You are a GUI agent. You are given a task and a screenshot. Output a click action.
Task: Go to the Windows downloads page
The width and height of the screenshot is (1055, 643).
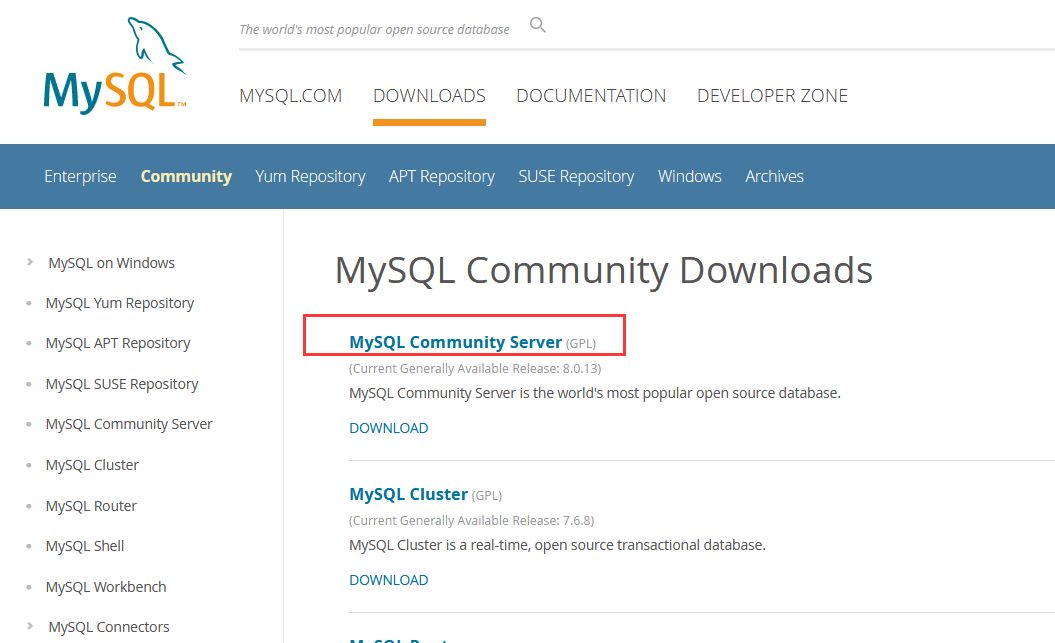tap(689, 176)
